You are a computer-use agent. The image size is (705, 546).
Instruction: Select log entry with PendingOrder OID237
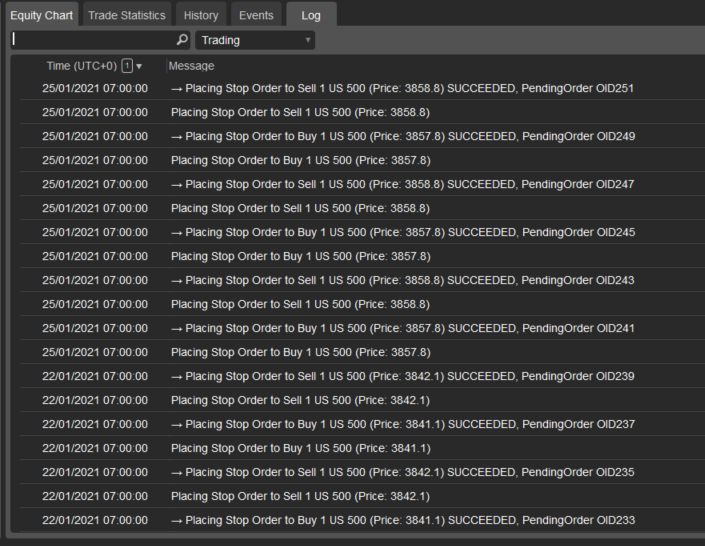click(x=362, y=424)
